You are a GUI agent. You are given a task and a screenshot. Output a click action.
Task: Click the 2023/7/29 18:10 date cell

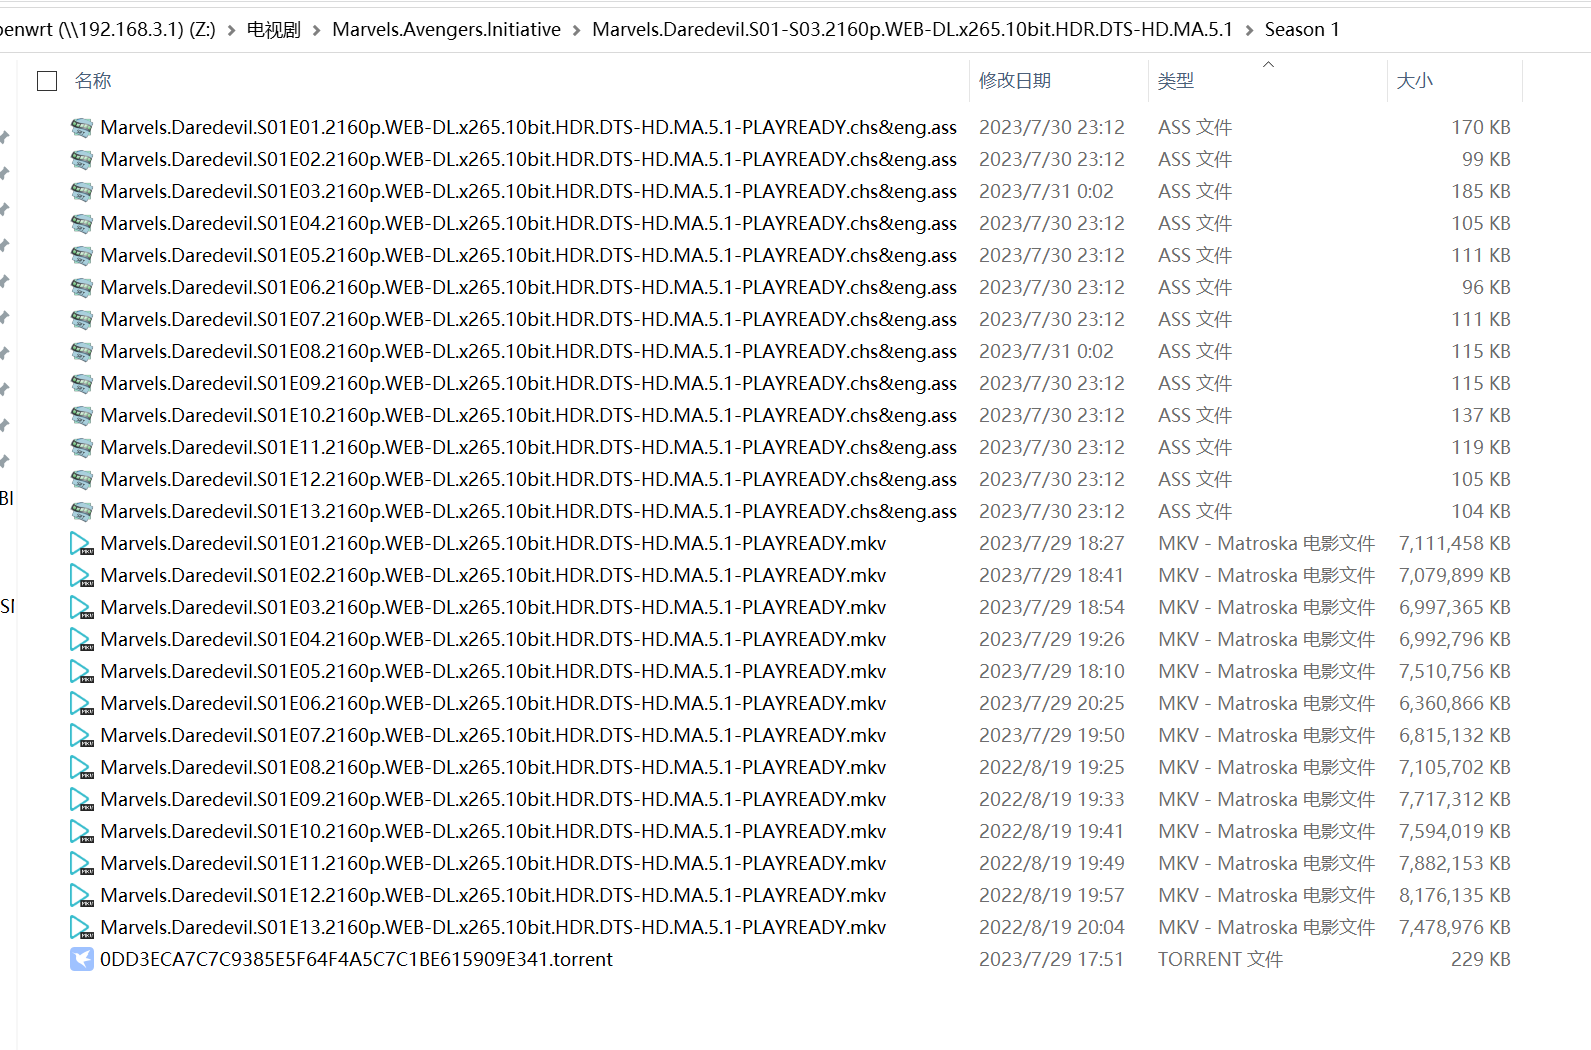(1052, 671)
